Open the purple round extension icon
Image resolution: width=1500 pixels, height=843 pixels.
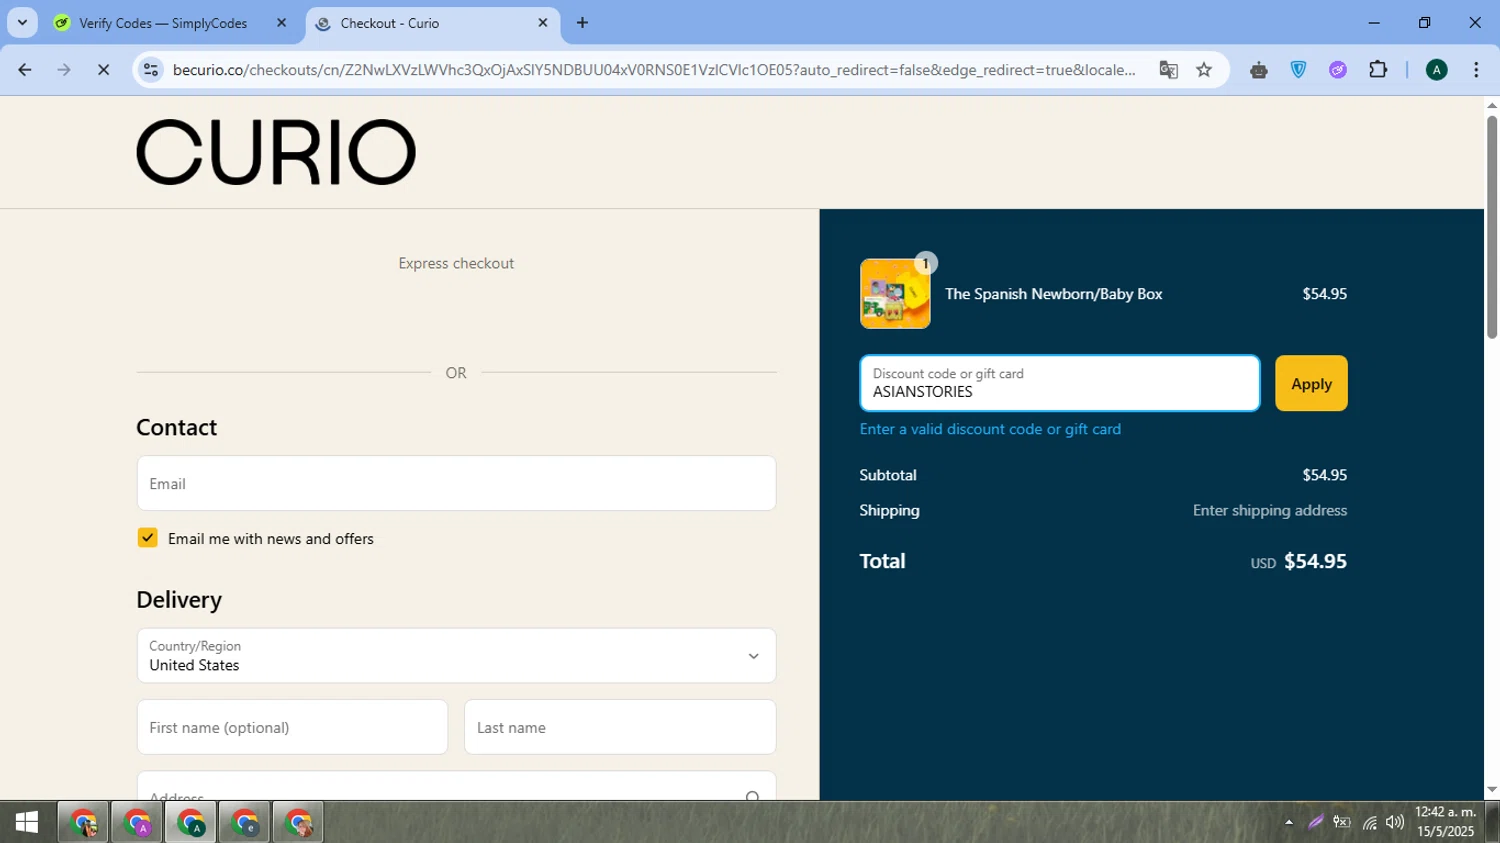tap(1338, 70)
